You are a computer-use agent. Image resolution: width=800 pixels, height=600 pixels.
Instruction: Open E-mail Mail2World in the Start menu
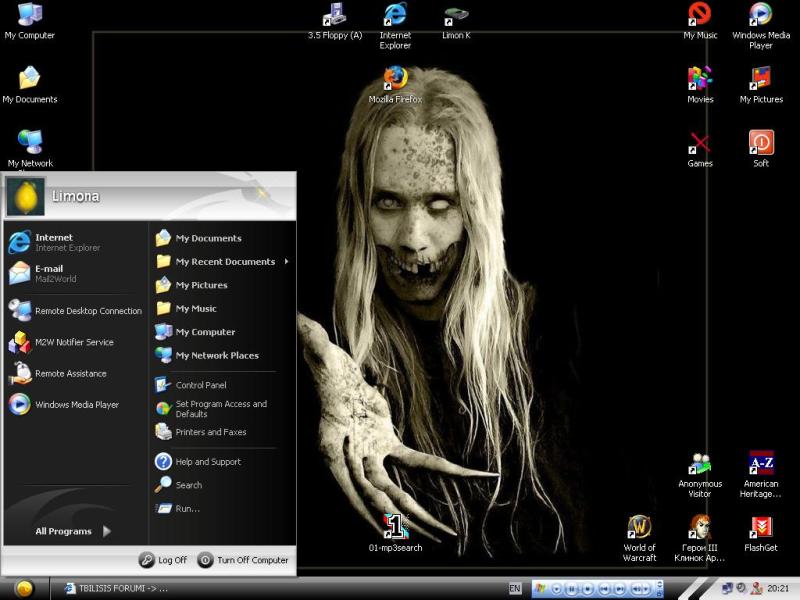77,273
